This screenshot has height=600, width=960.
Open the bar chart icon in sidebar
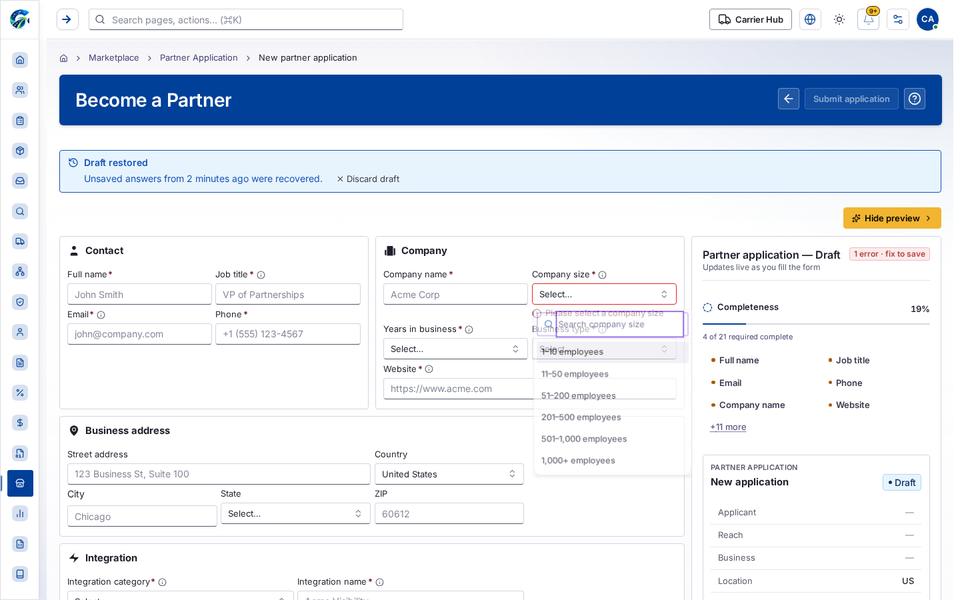[x=20, y=513]
